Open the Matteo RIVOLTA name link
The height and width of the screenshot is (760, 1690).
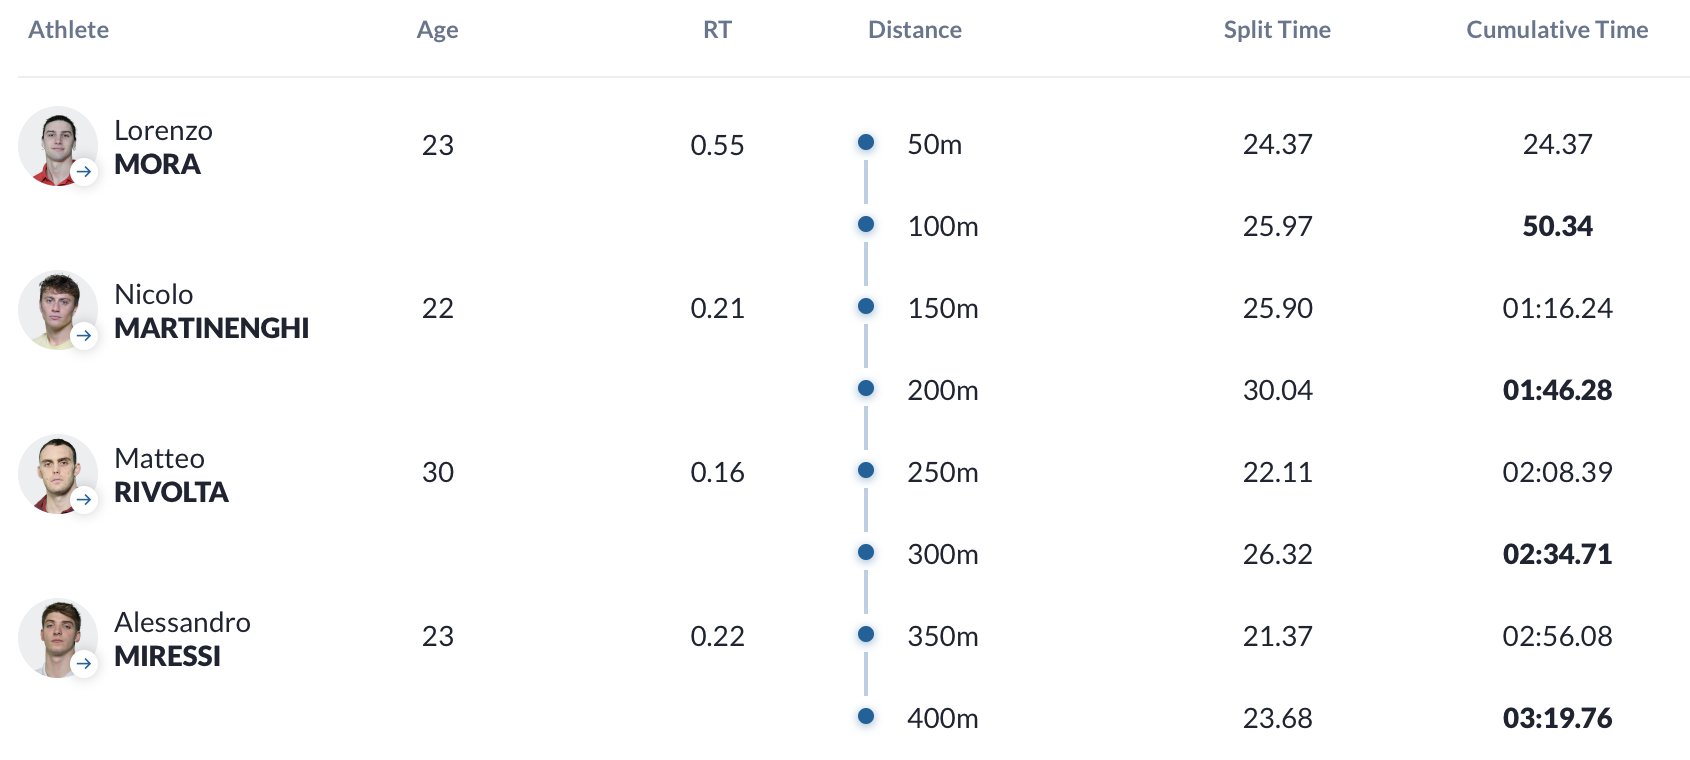point(172,475)
